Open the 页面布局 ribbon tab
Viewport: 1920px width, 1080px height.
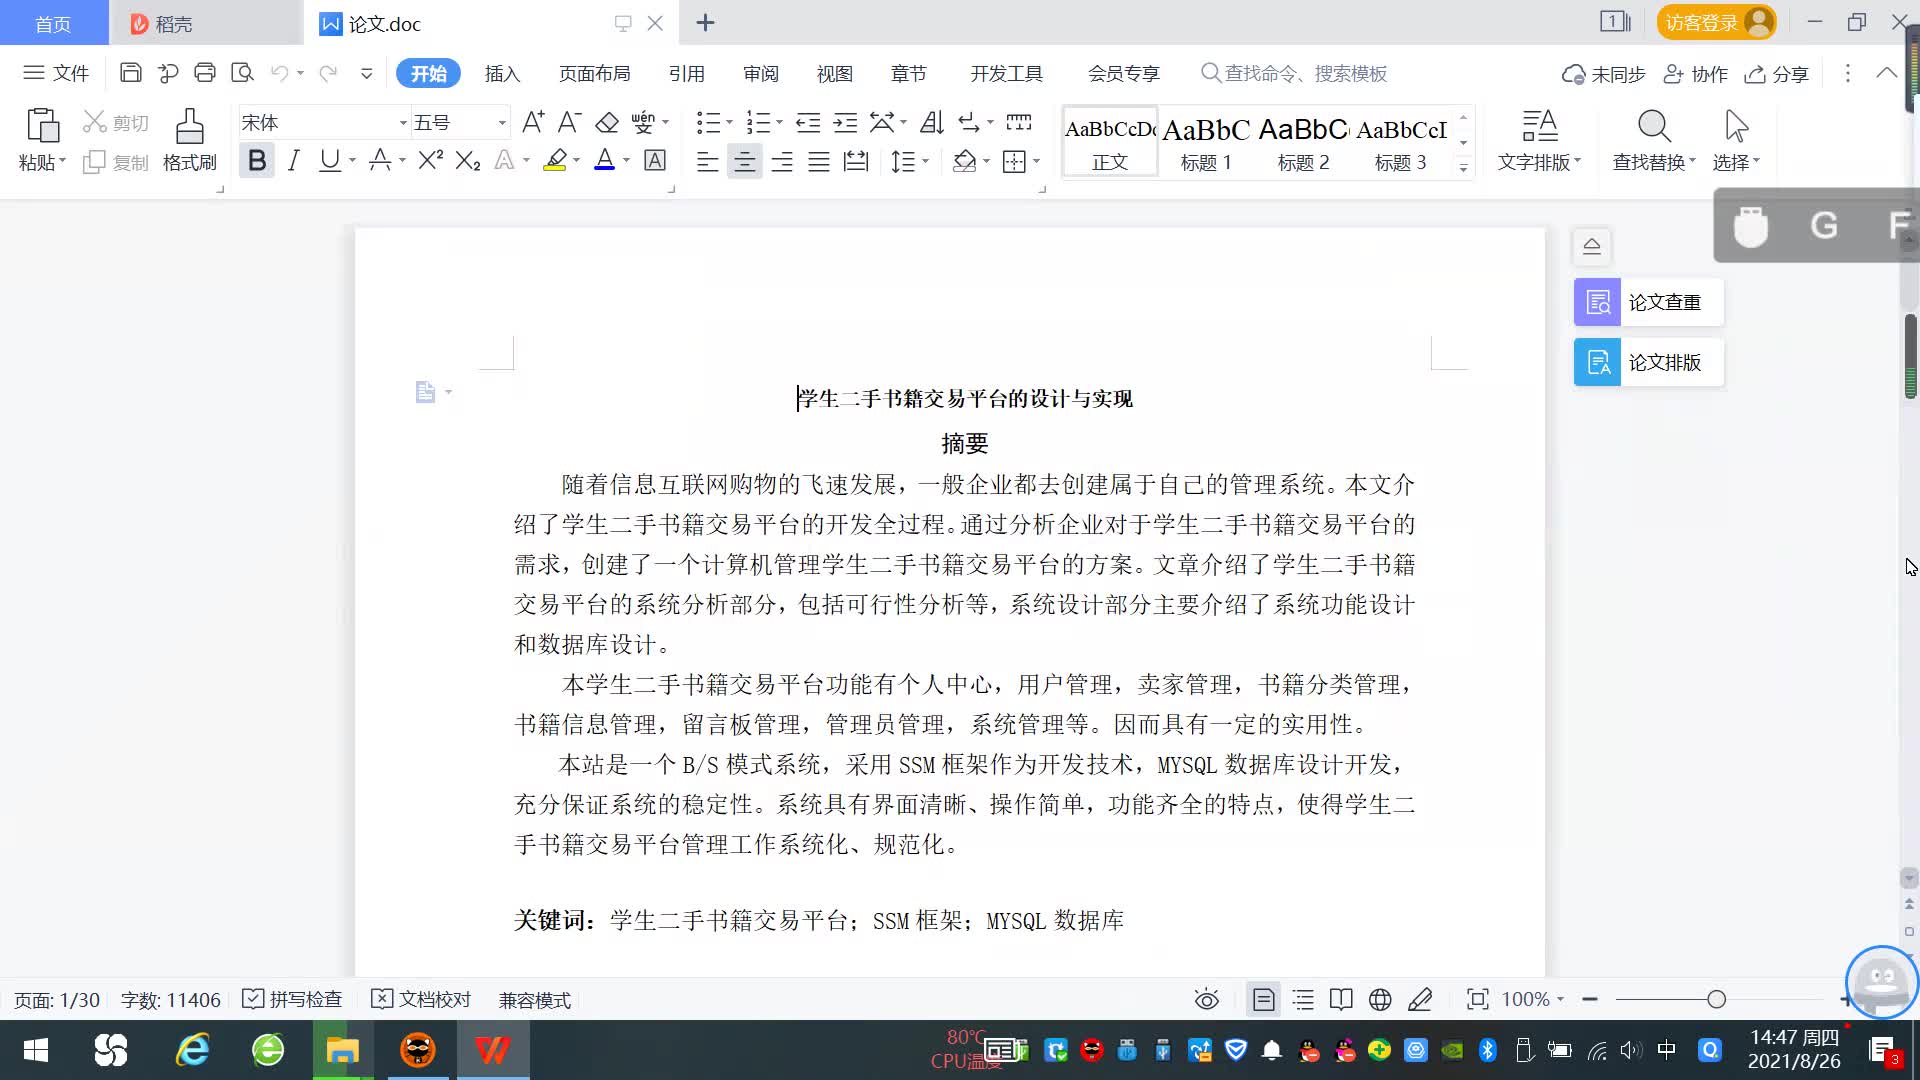click(594, 74)
